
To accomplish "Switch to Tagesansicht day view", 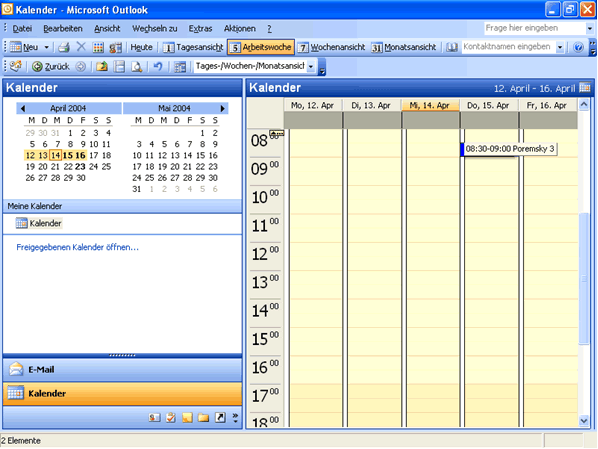I will coord(193,47).
